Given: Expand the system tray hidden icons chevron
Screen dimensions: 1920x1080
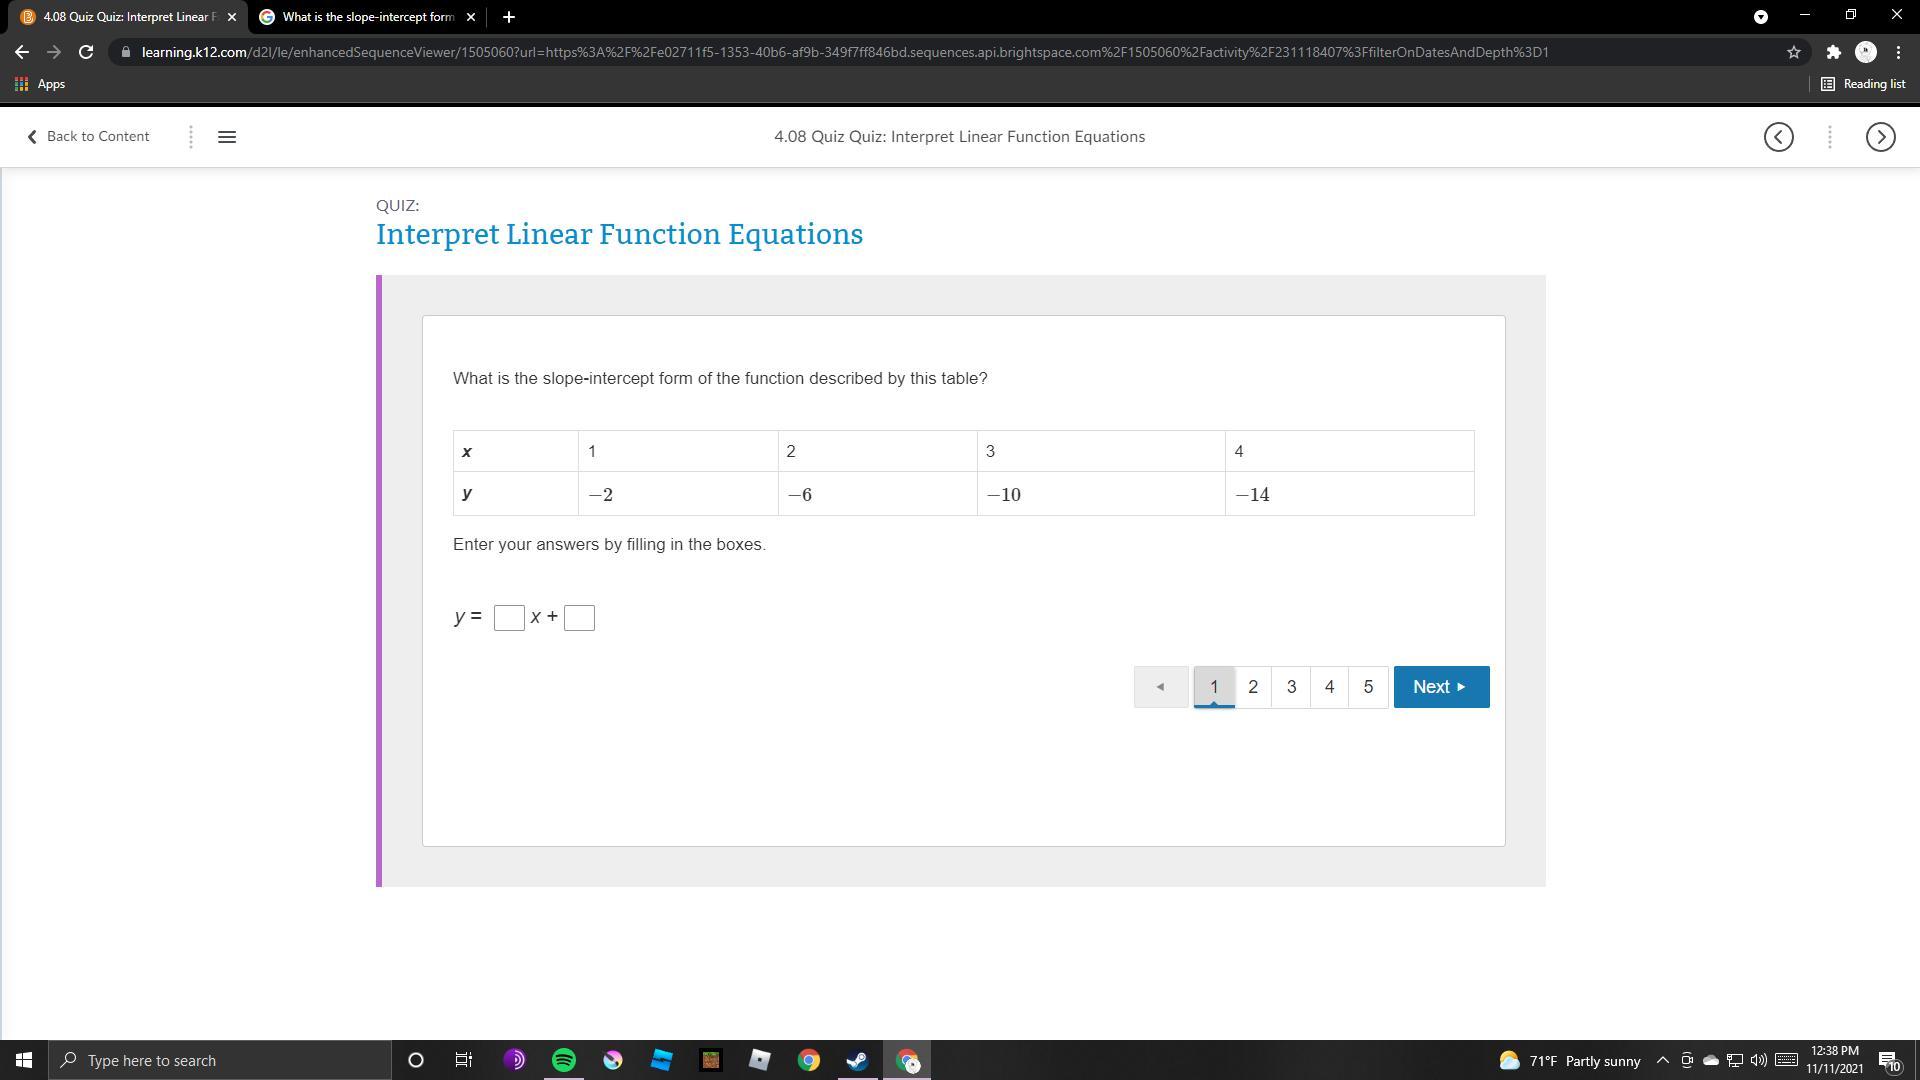Looking at the screenshot, I should [1662, 1060].
